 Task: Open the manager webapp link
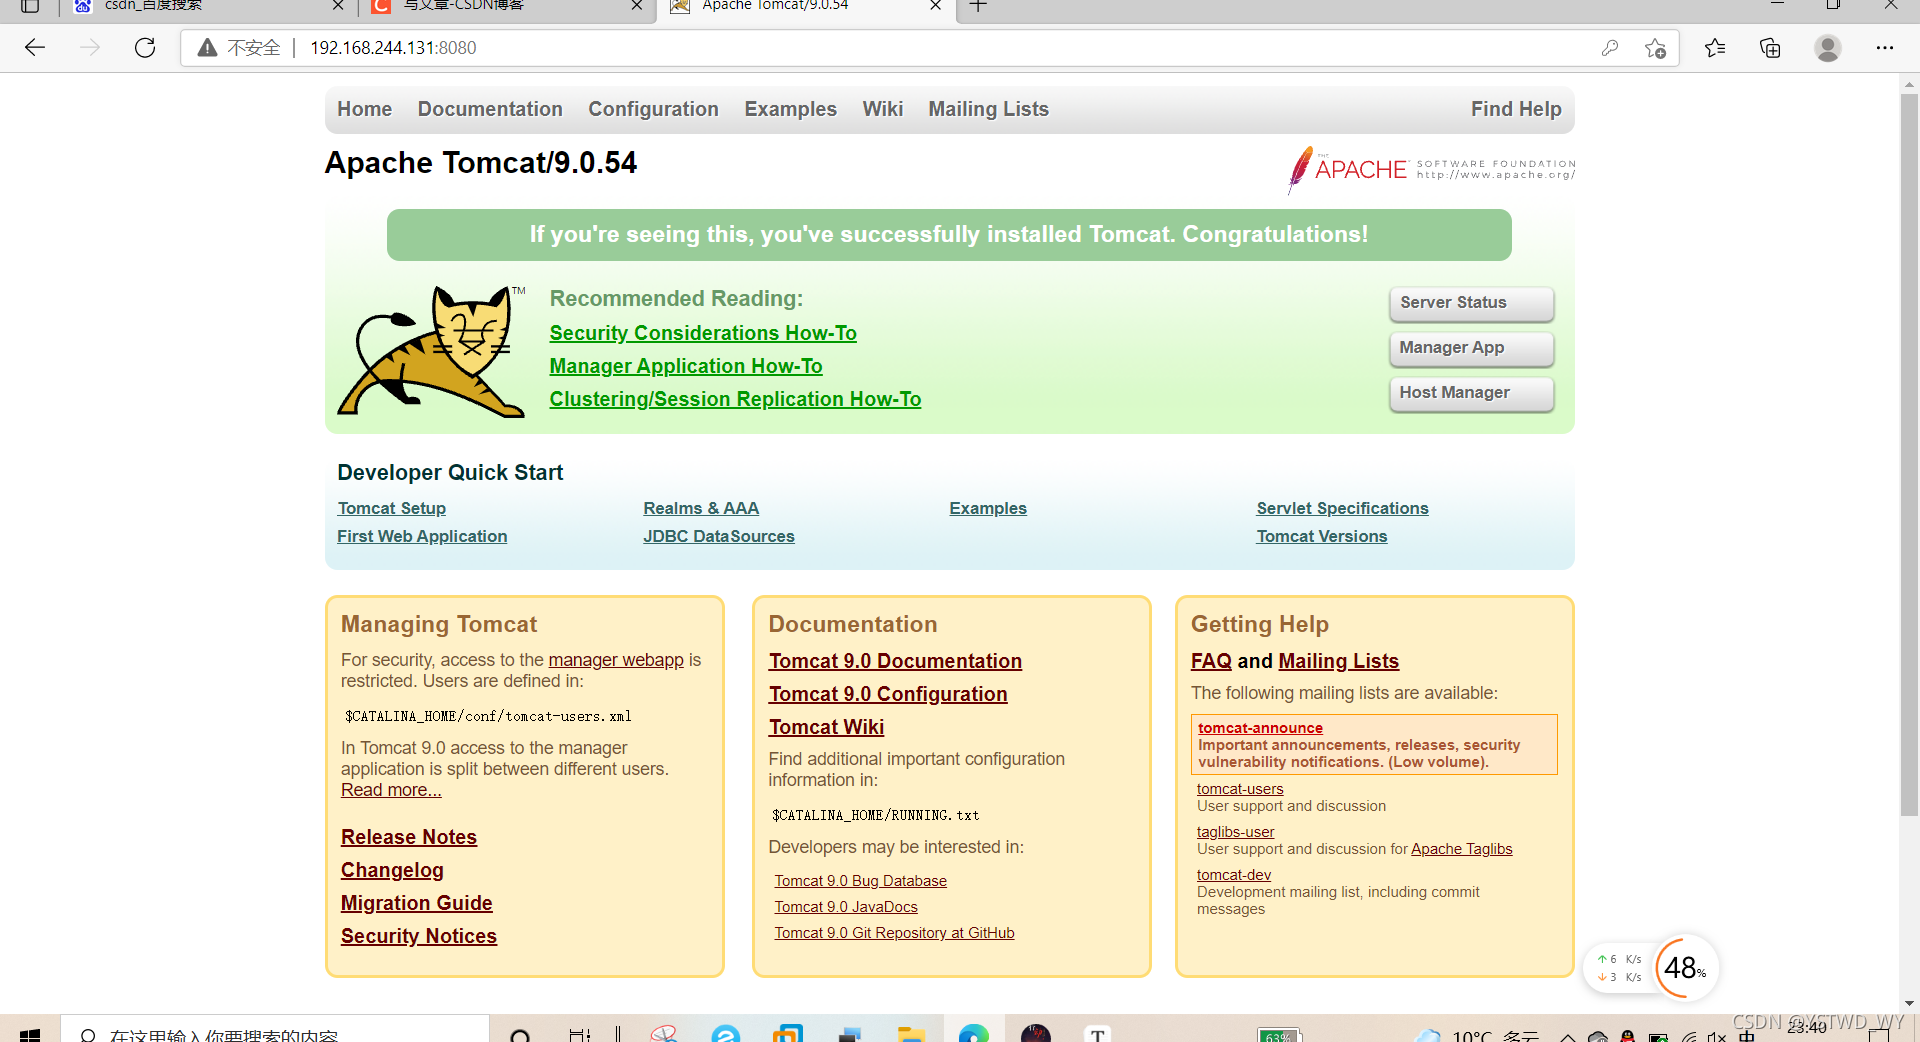(x=616, y=660)
